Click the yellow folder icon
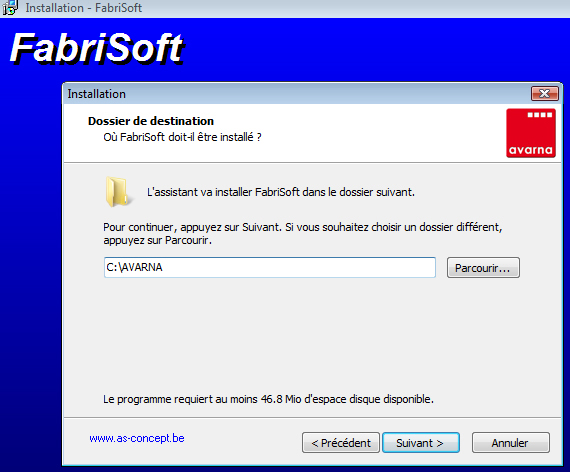This screenshot has width=570, height=472. click(117, 192)
